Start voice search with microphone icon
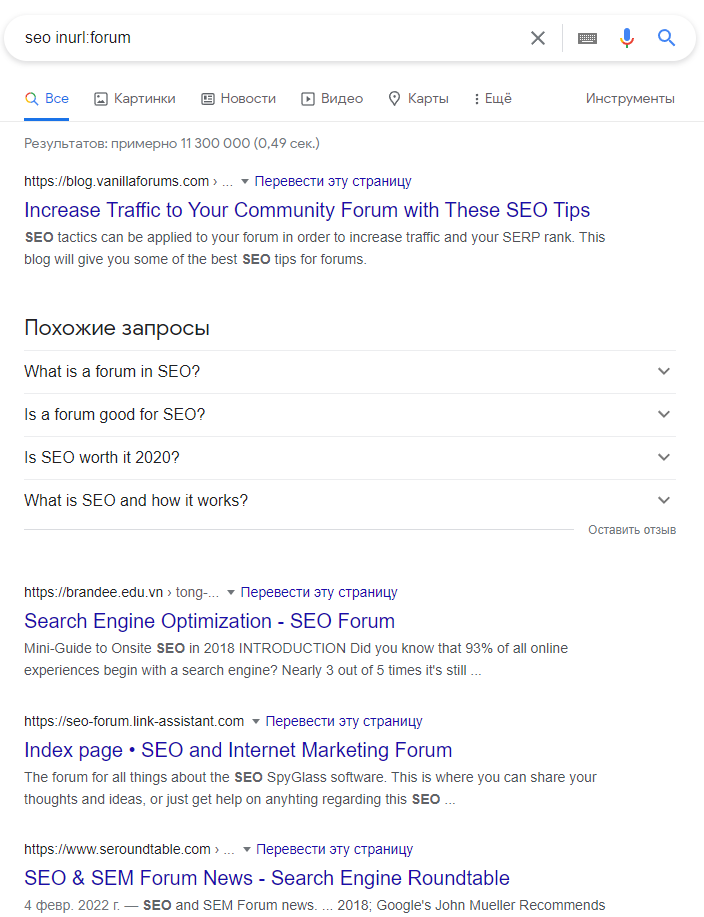 pos(627,38)
